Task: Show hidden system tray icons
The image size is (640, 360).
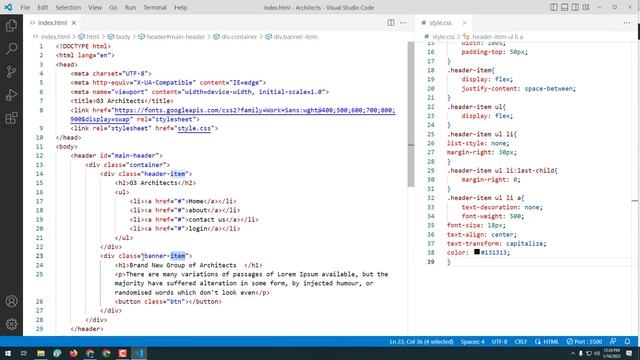Action: coord(572,353)
